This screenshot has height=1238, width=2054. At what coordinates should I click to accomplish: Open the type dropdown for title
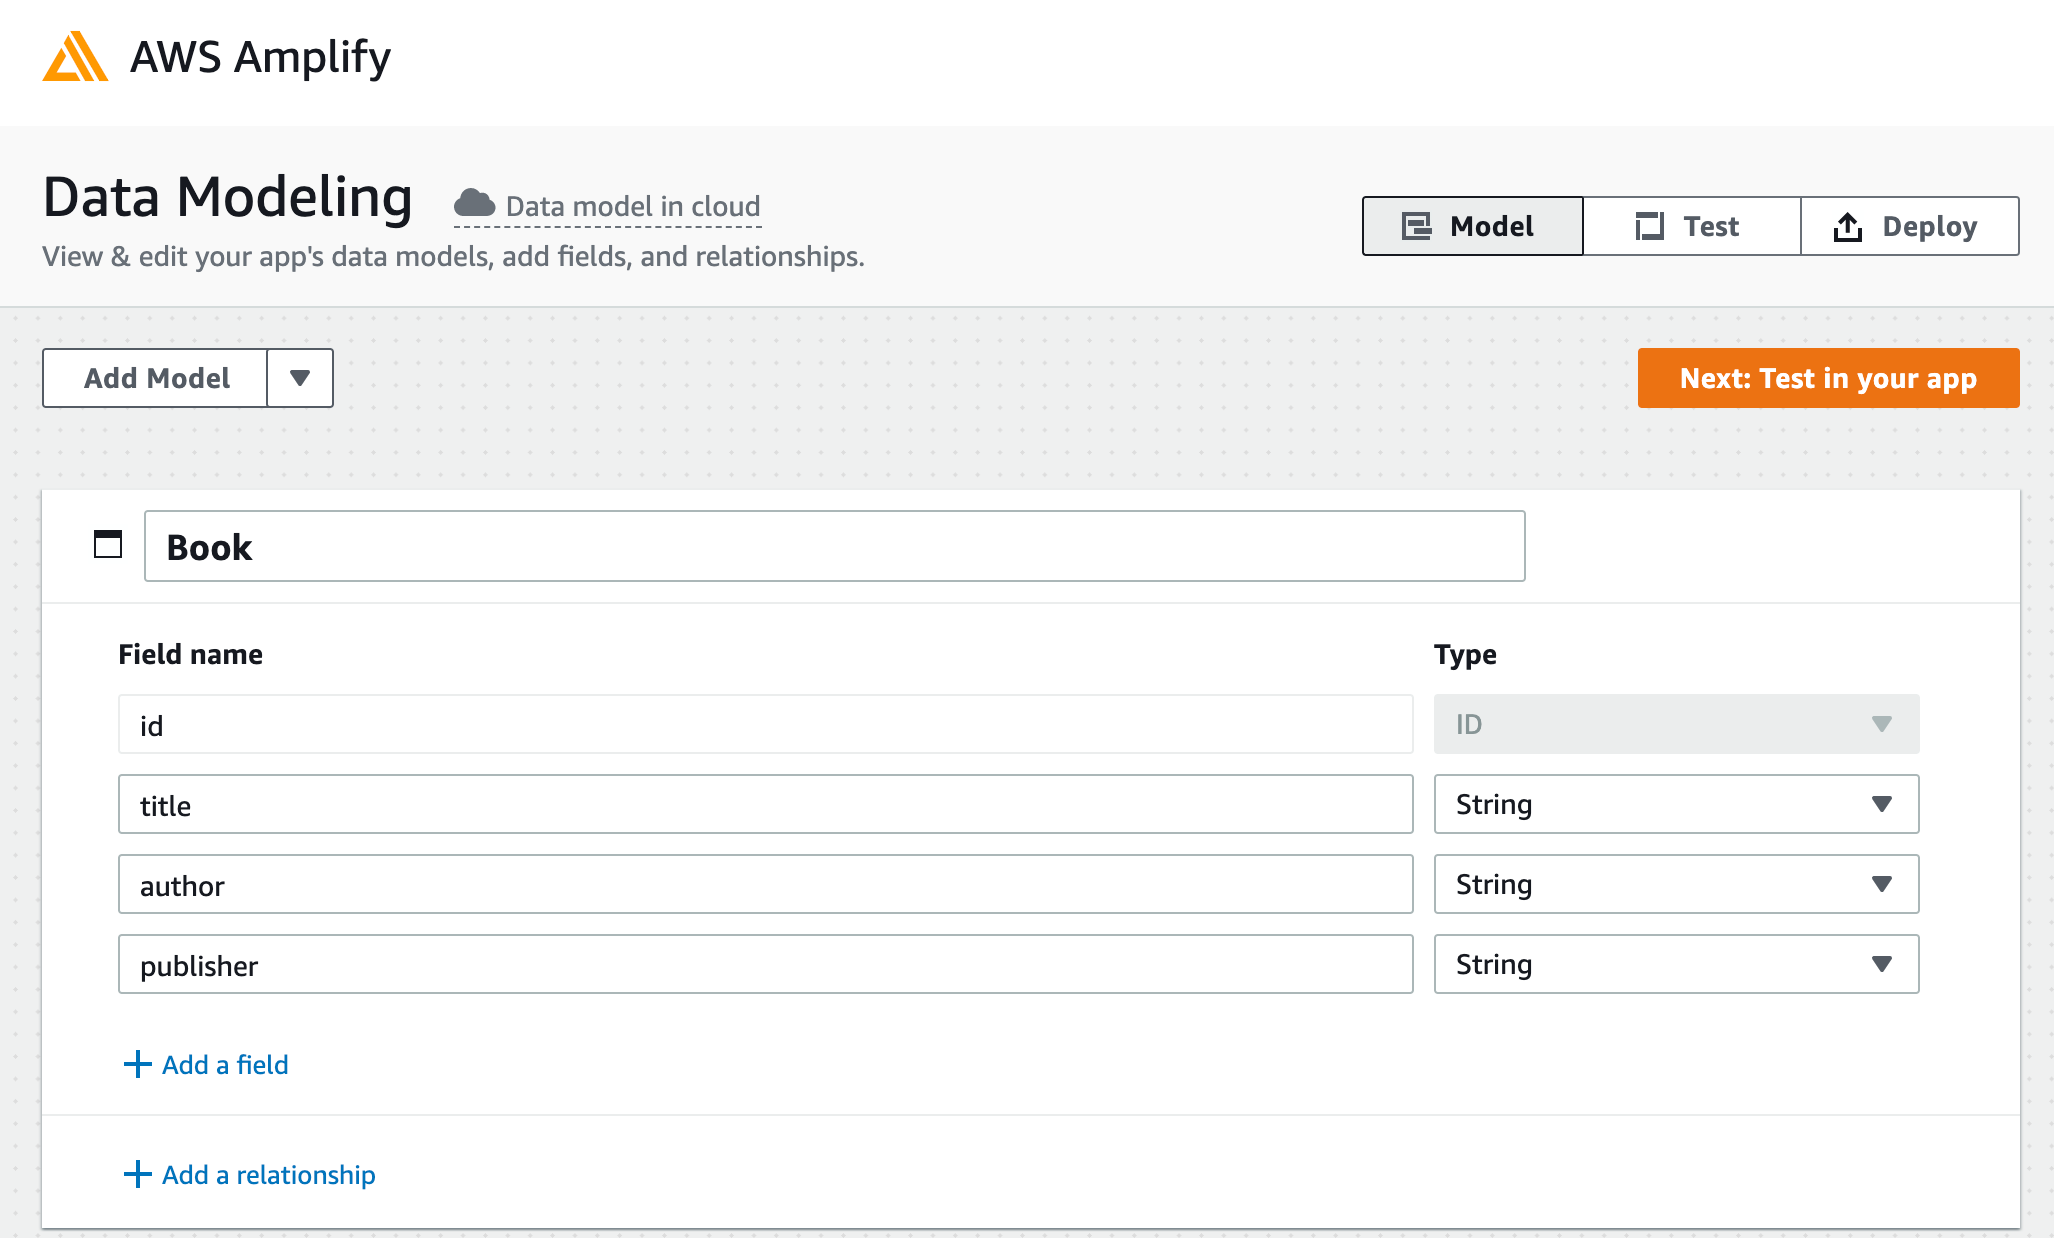coord(1676,804)
